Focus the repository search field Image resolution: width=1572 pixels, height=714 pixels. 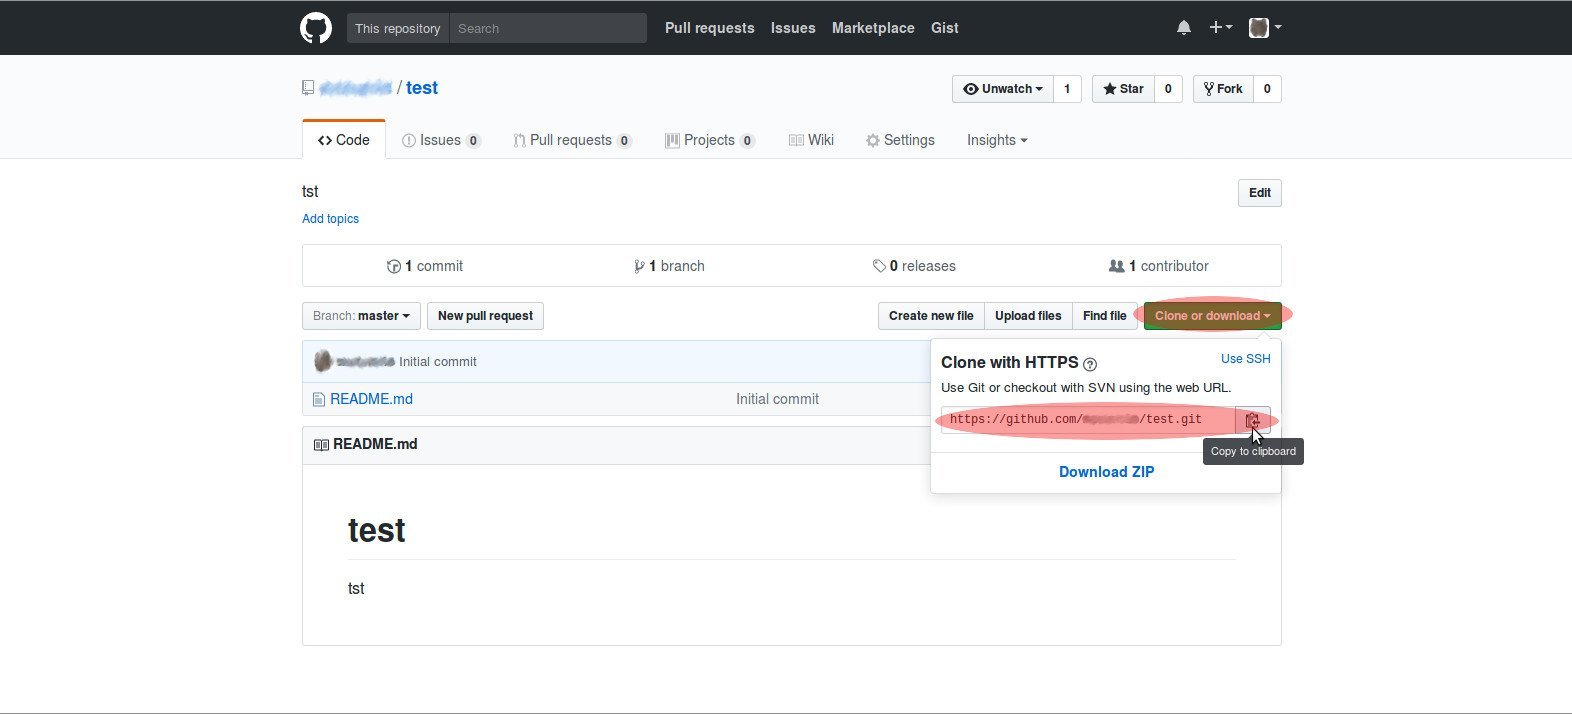(x=548, y=28)
